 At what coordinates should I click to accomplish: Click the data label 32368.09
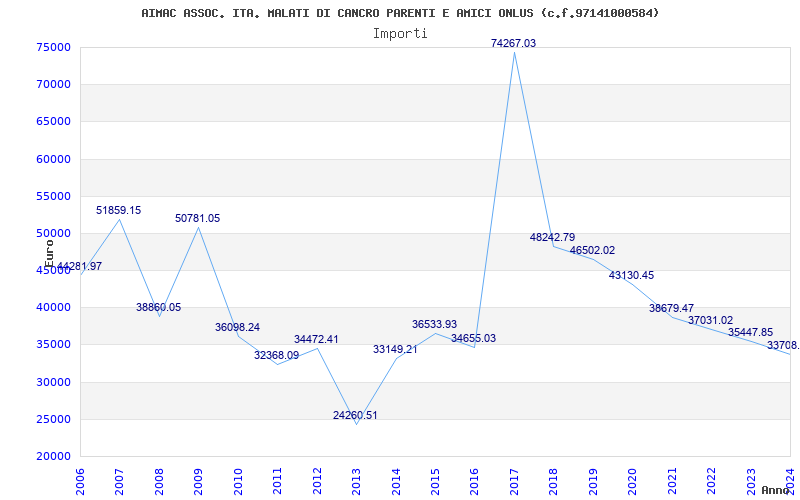277,356
